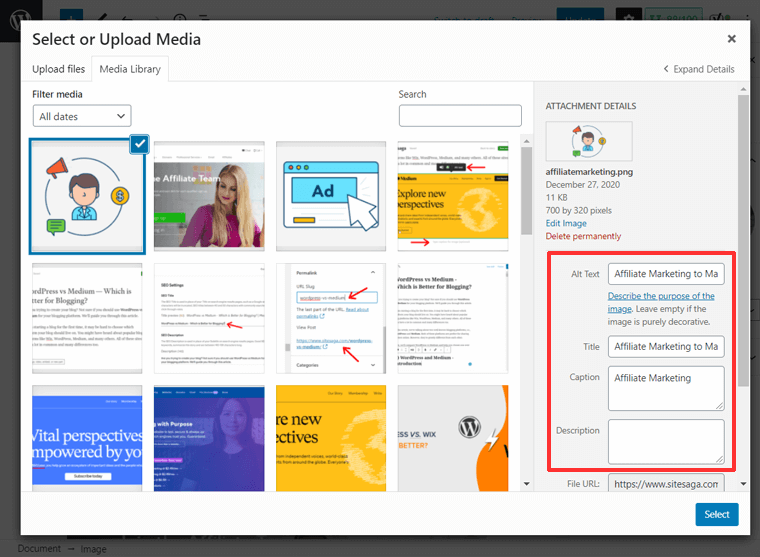Click the Edit Image link
The width and height of the screenshot is (760, 557).
tap(566, 223)
